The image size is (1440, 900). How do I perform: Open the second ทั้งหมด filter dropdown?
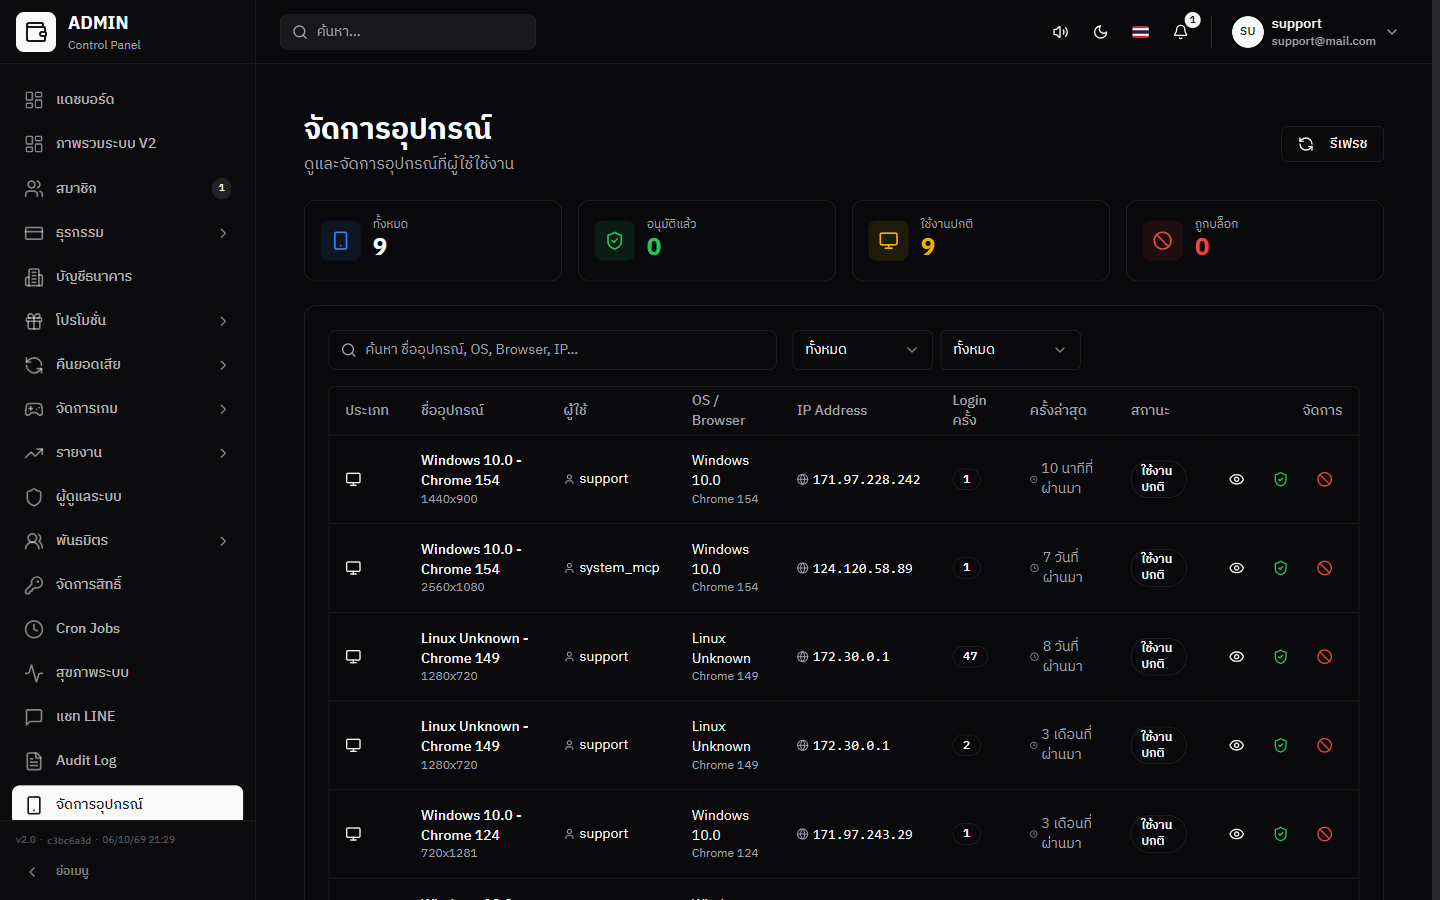point(1010,350)
